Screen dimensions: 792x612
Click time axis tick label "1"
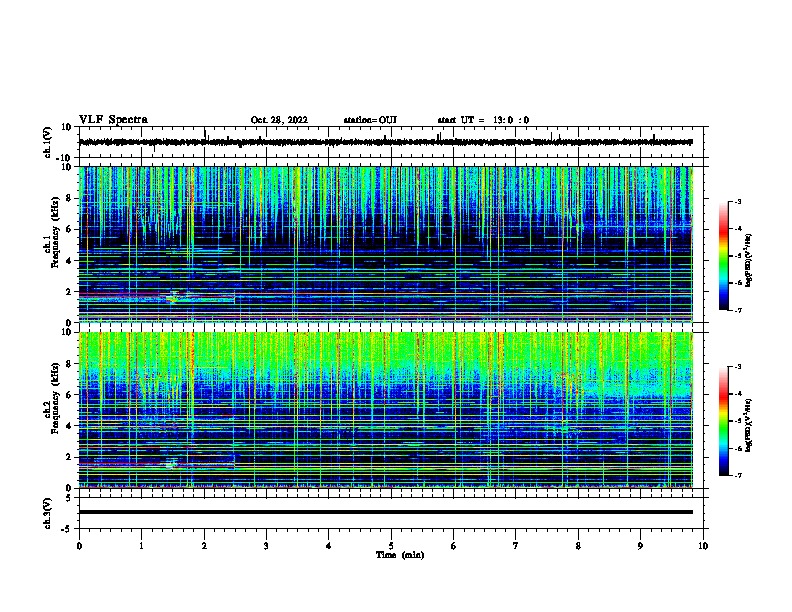click(x=141, y=546)
